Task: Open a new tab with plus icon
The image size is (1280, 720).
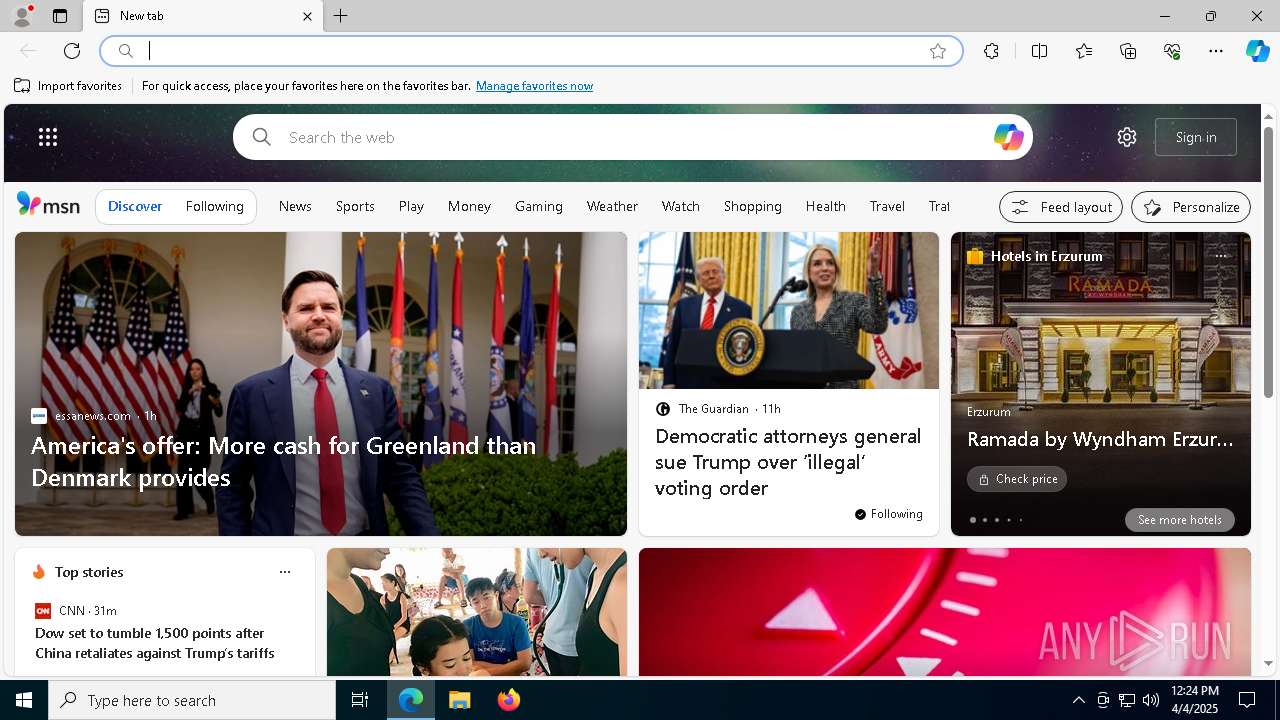Action: click(341, 16)
